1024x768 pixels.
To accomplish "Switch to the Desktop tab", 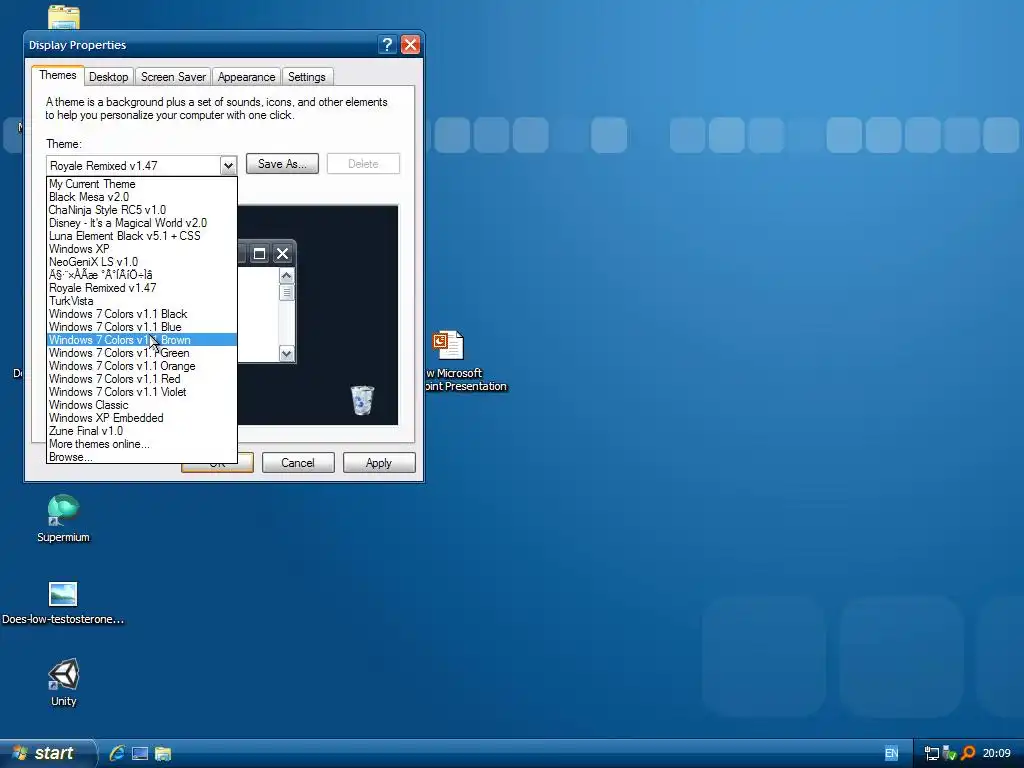I will click(108, 76).
